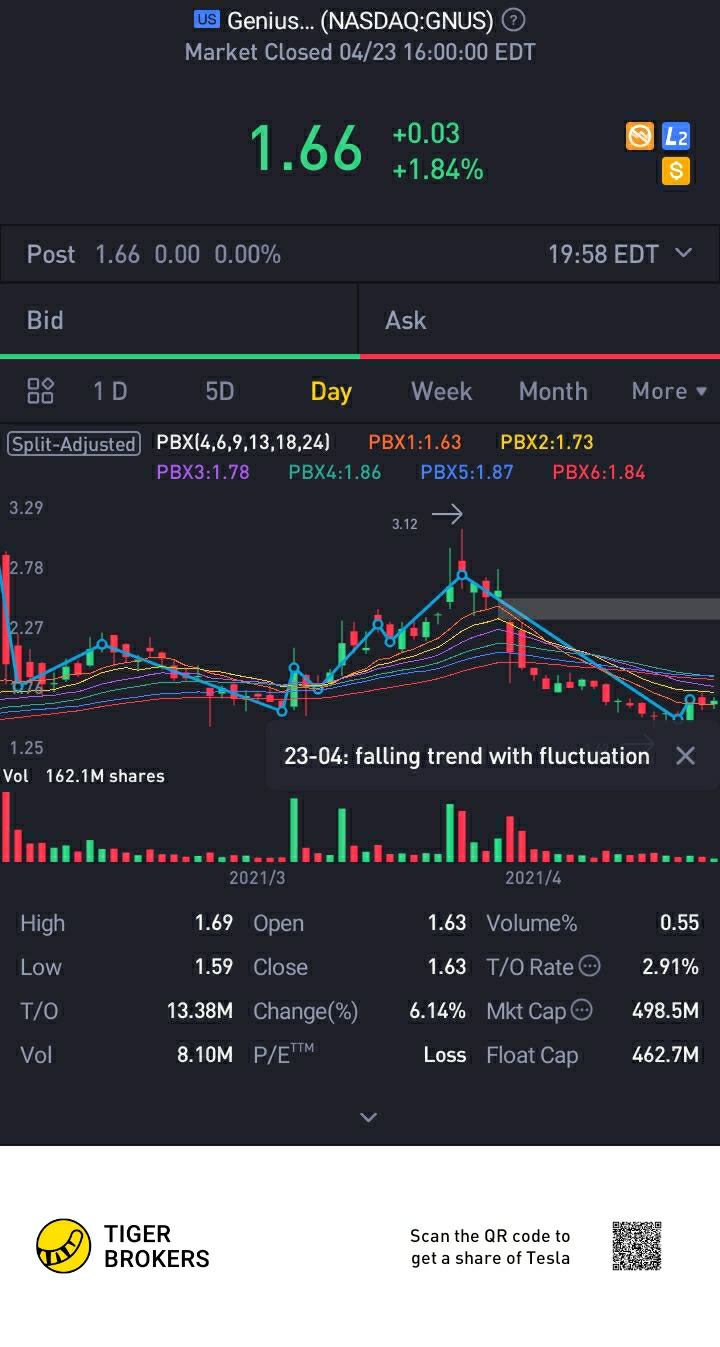
Task: Tap the yellow dollar sign badge
Action: [x=676, y=171]
